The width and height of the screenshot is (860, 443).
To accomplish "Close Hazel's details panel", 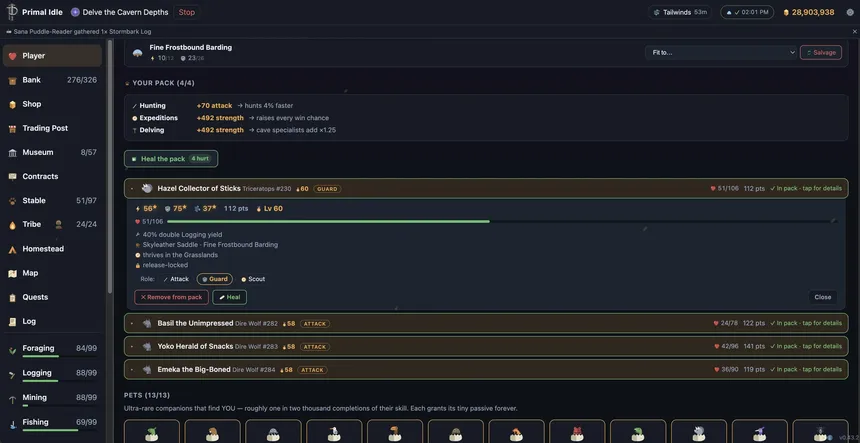I will [x=823, y=297].
